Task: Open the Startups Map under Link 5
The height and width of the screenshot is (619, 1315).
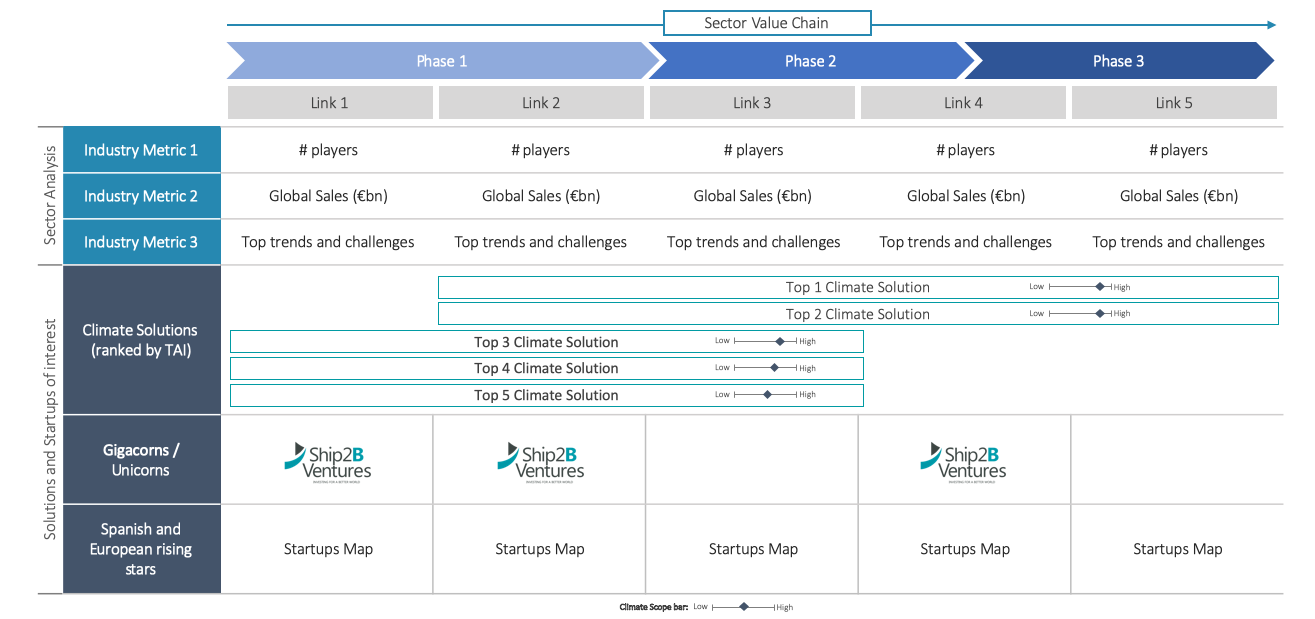Action: [1177, 549]
